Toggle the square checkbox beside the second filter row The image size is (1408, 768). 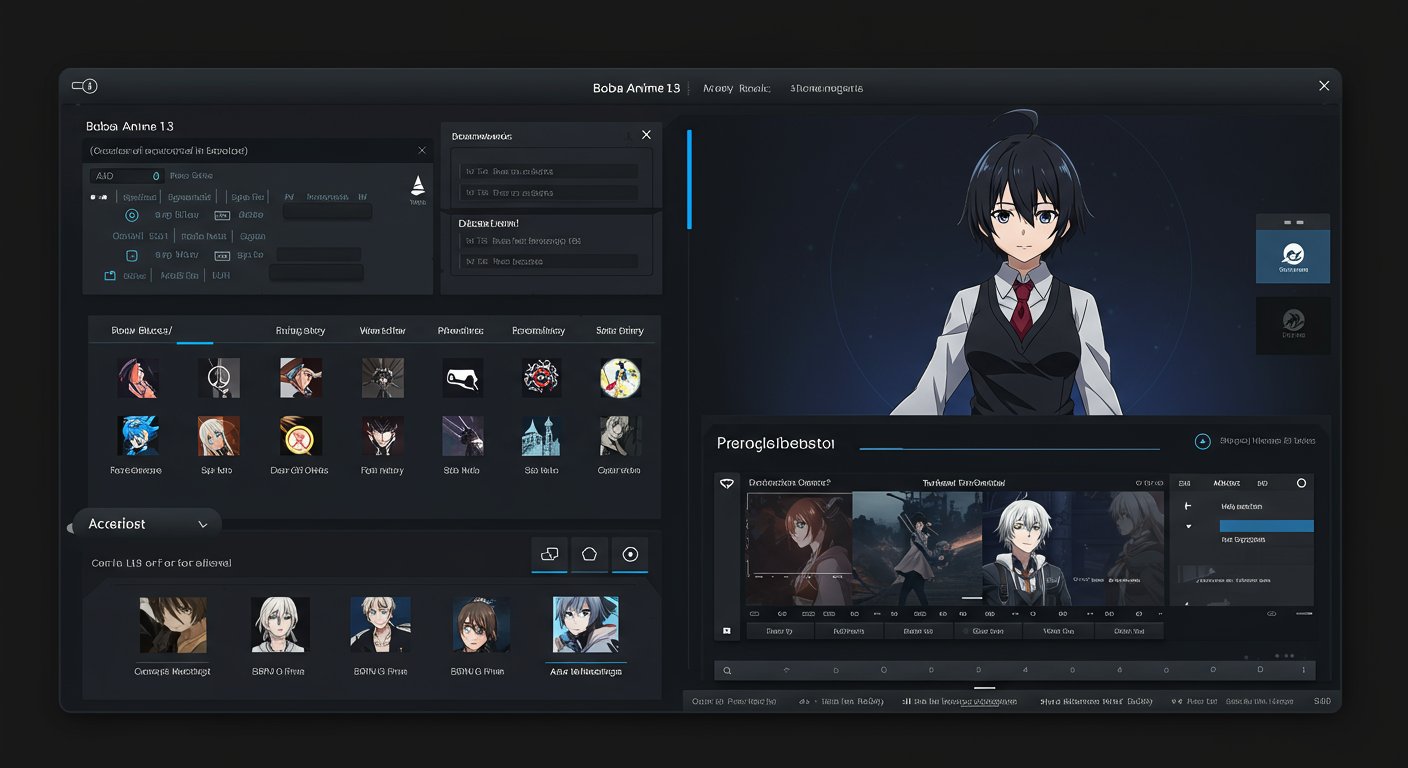[131, 255]
